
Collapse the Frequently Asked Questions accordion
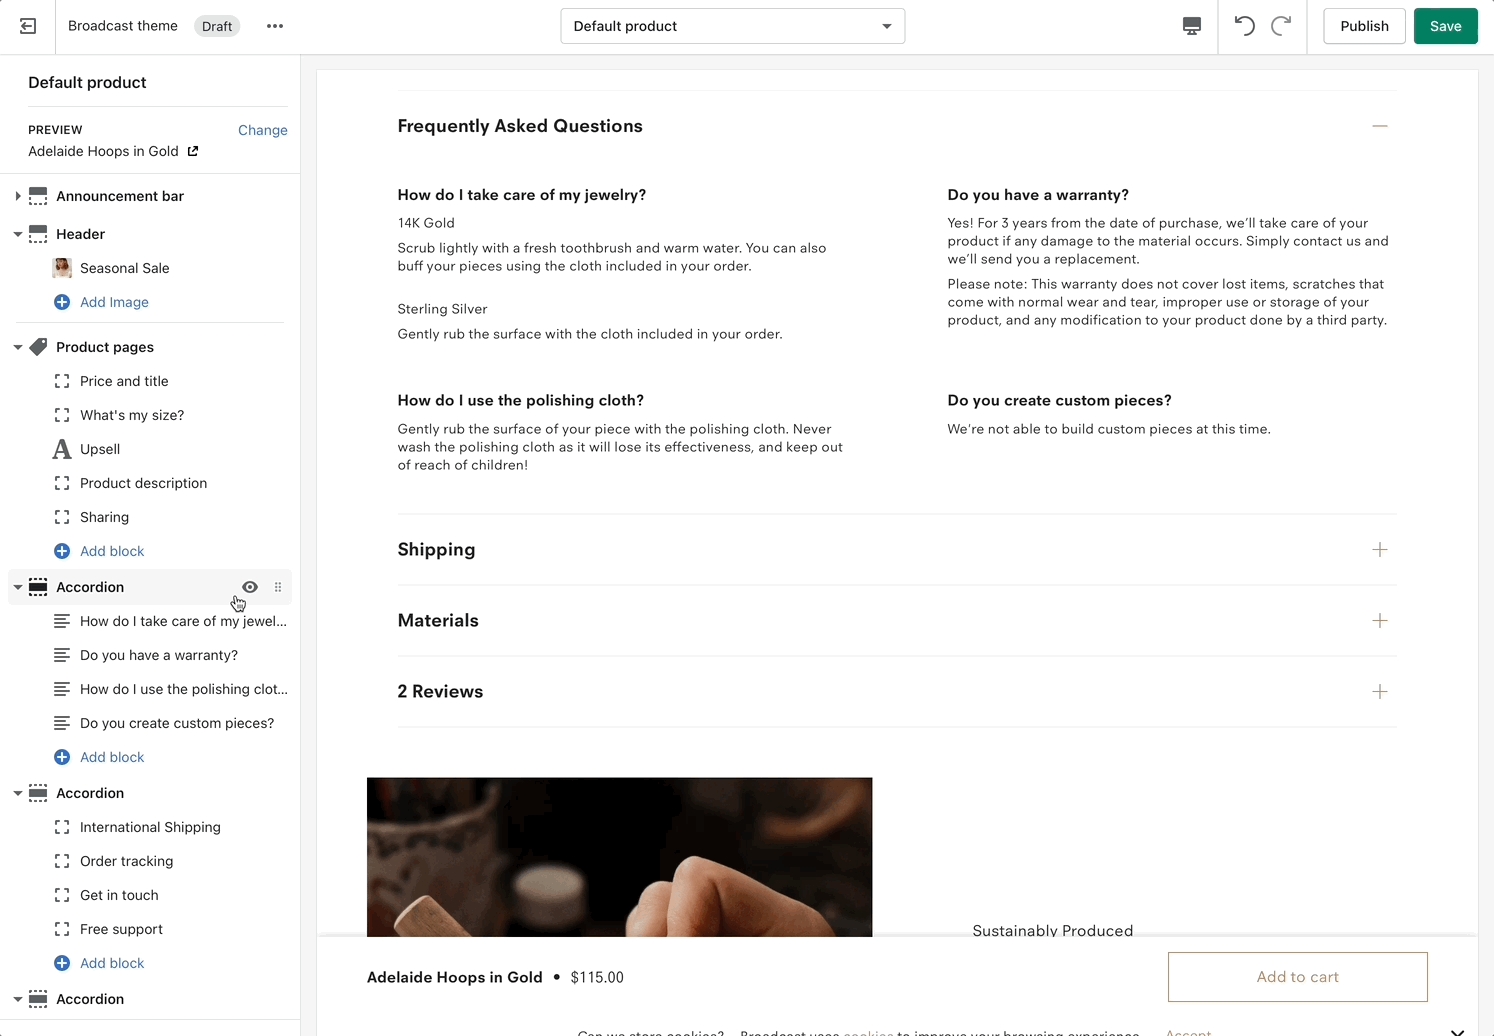(x=1379, y=126)
